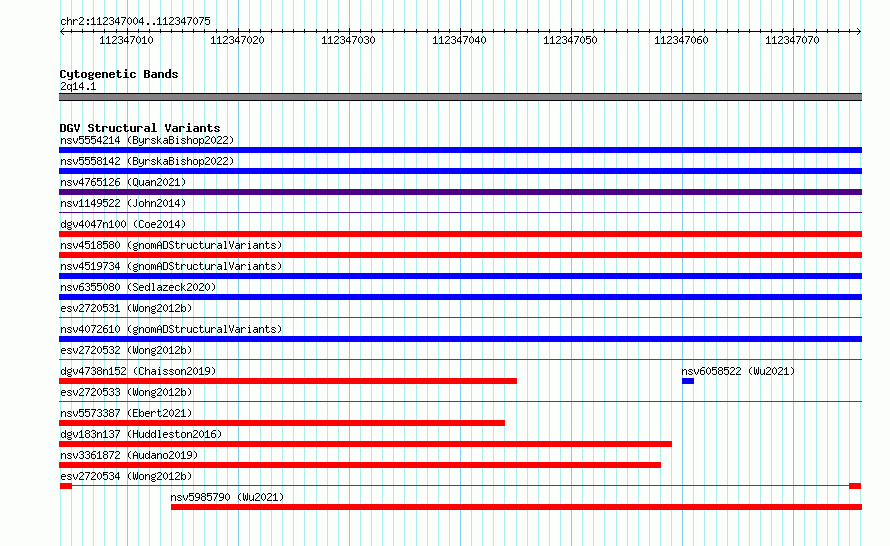Select the nsv5558142 blue variant bar
890x546 pixels.
tap(460, 171)
